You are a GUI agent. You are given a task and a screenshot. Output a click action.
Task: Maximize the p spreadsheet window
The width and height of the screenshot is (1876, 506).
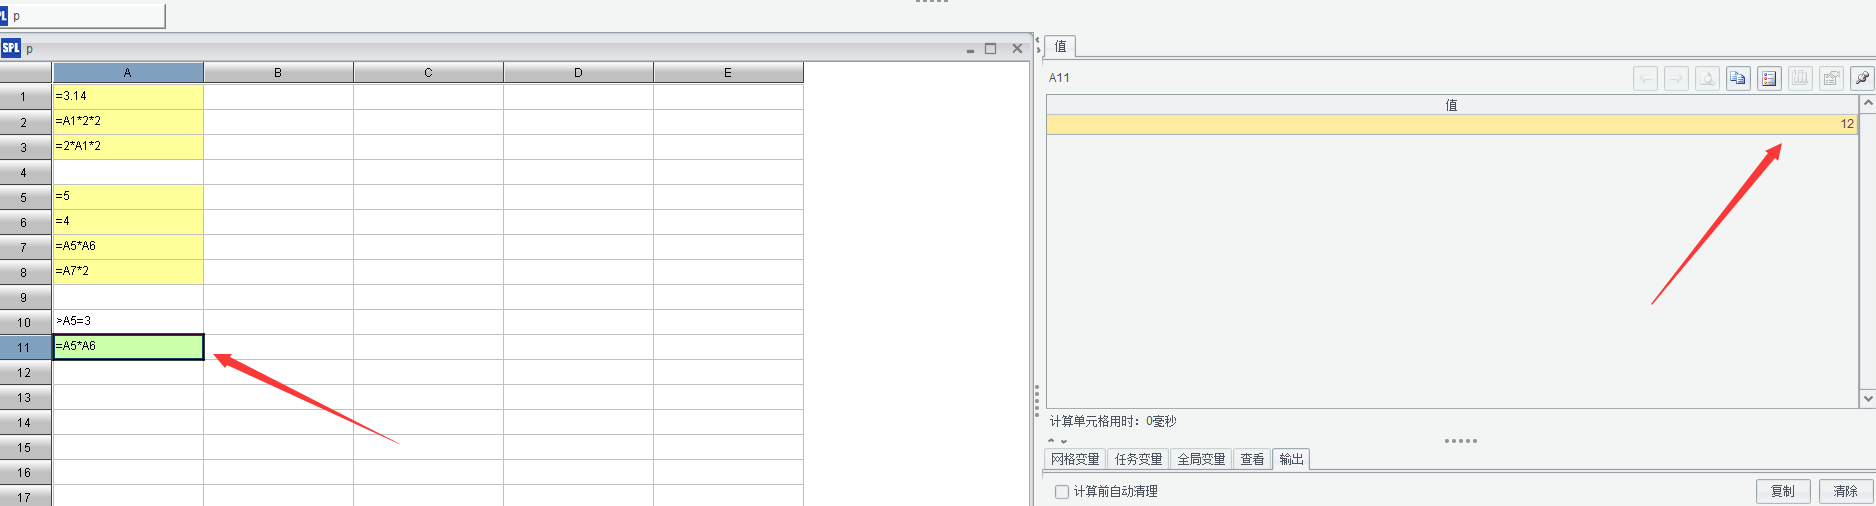(x=990, y=48)
